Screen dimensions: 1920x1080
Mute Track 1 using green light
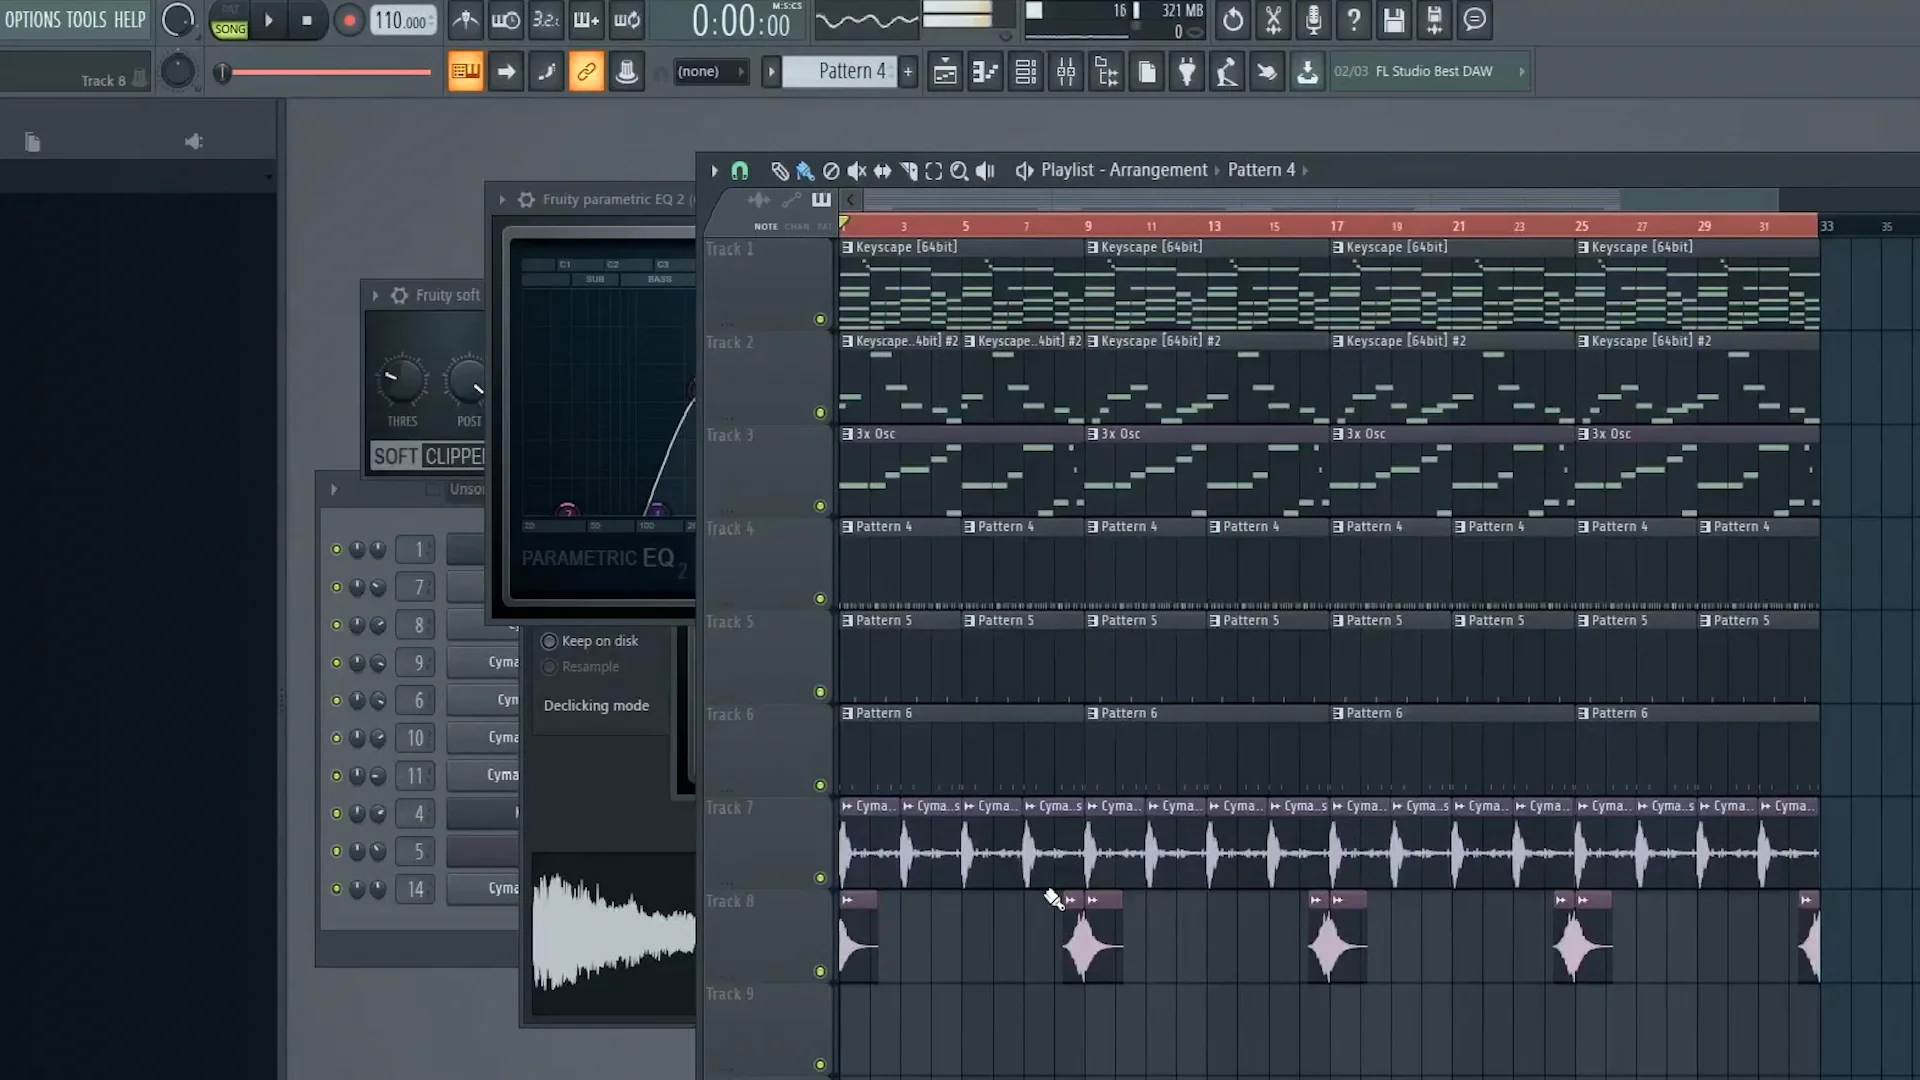click(820, 319)
